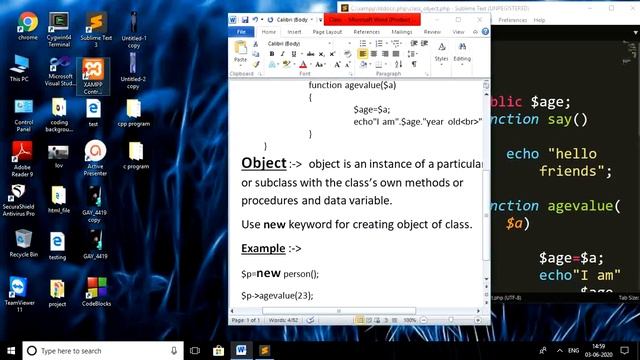
Task: Click the Paste button in Word
Action: pyautogui.click(x=240, y=52)
